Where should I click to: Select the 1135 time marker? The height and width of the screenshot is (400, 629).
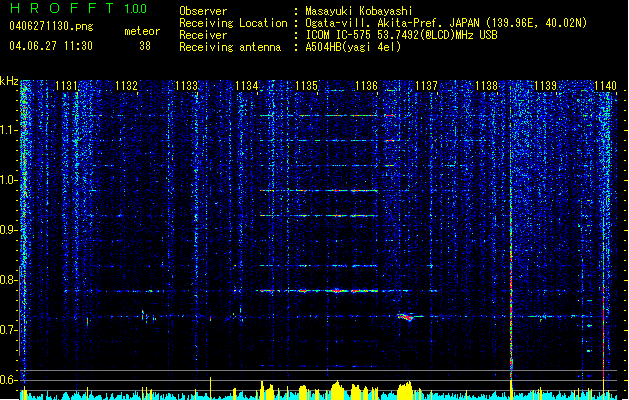point(306,86)
